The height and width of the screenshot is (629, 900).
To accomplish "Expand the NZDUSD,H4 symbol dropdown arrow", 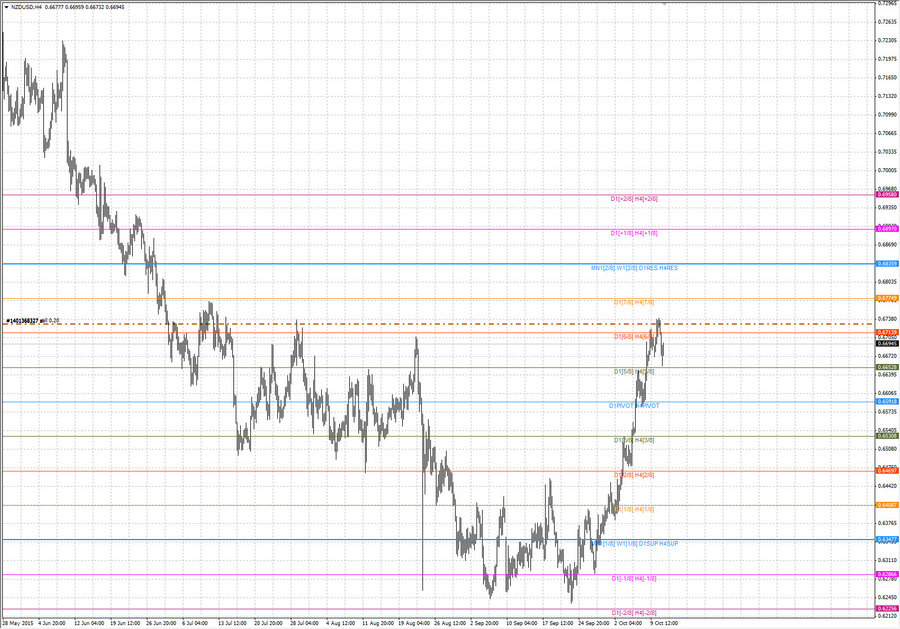I will click(9, 7).
